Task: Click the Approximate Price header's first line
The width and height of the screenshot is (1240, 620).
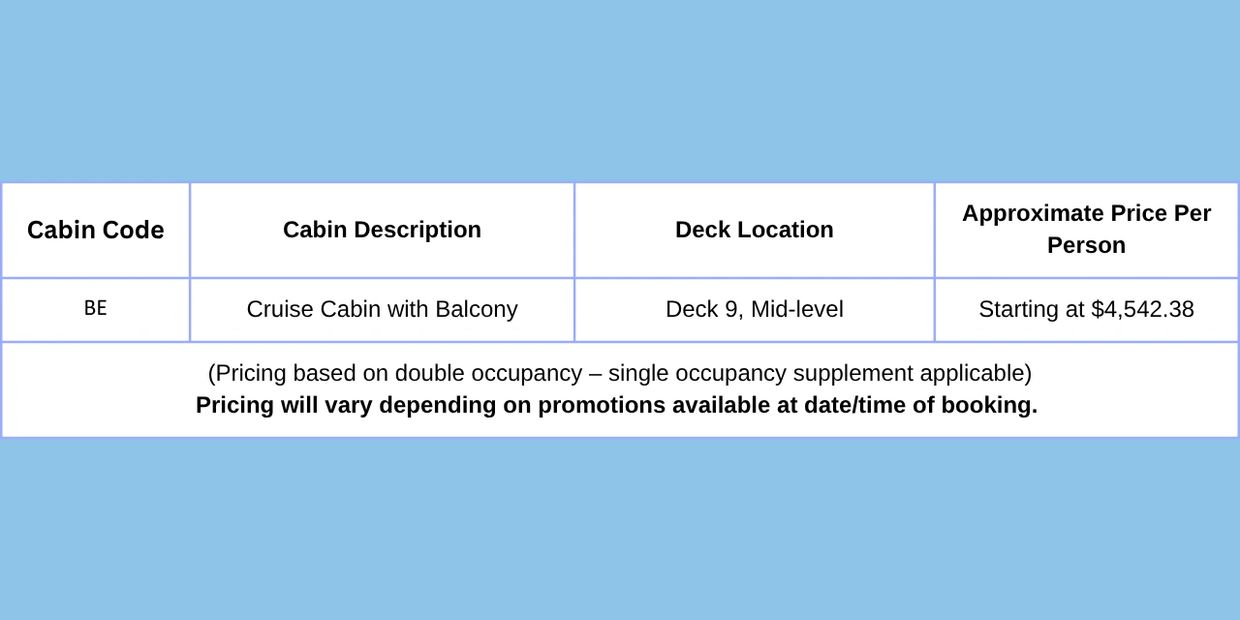Action: [1086, 213]
